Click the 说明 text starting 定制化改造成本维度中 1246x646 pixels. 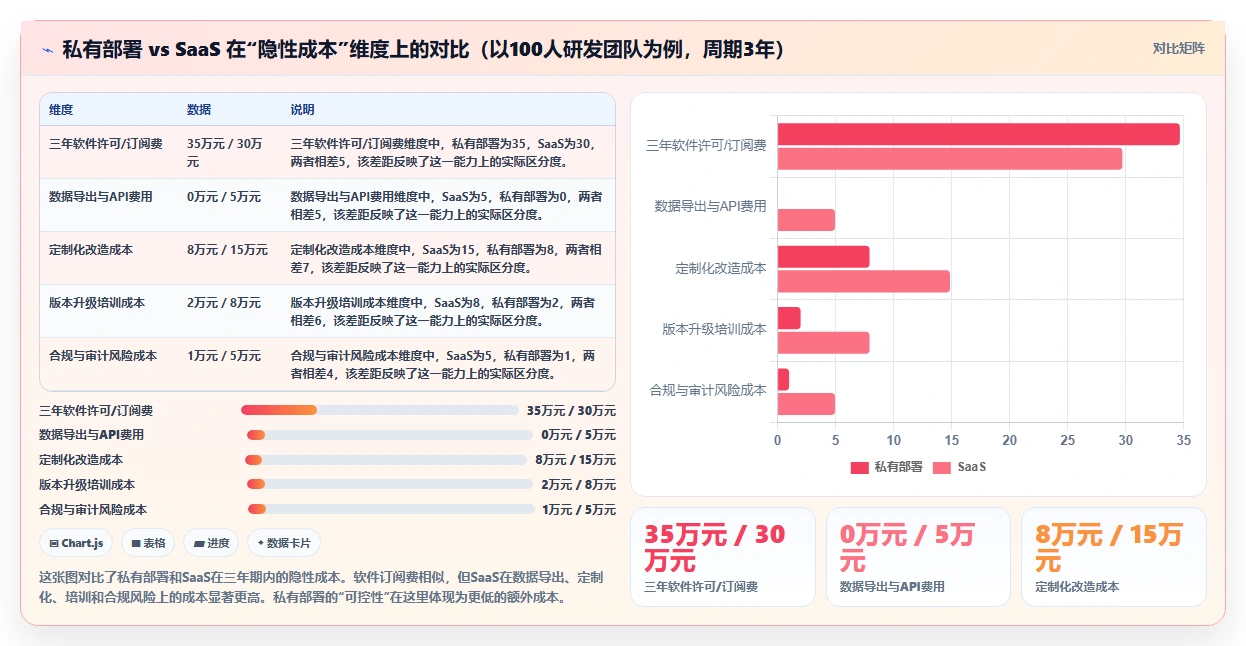445,258
